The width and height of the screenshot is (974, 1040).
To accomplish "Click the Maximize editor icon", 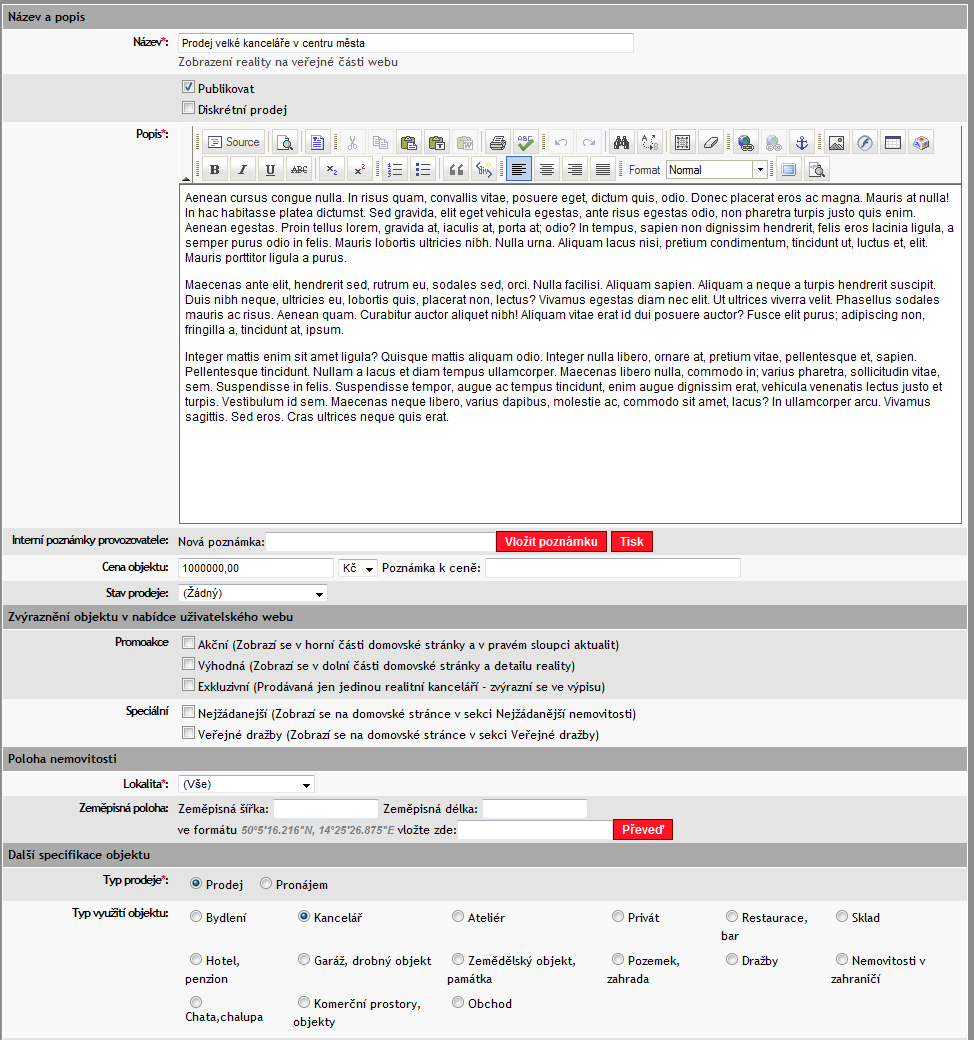I will point(788,170).
